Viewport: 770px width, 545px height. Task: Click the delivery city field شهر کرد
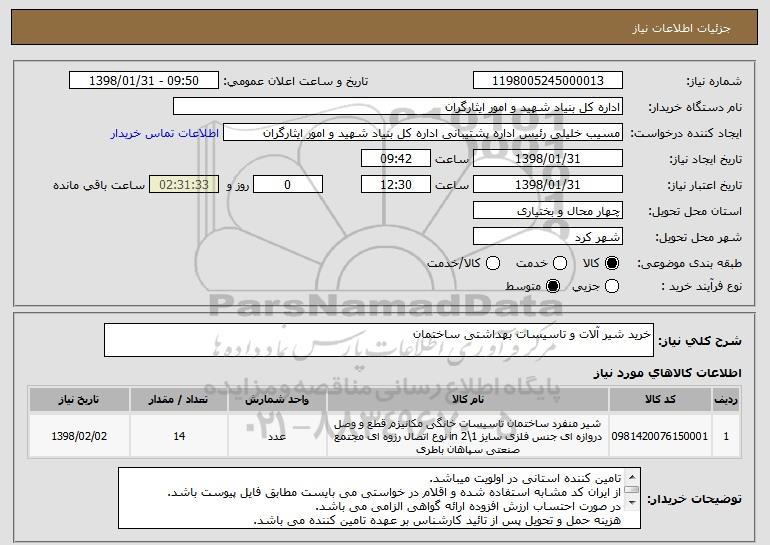548,237
